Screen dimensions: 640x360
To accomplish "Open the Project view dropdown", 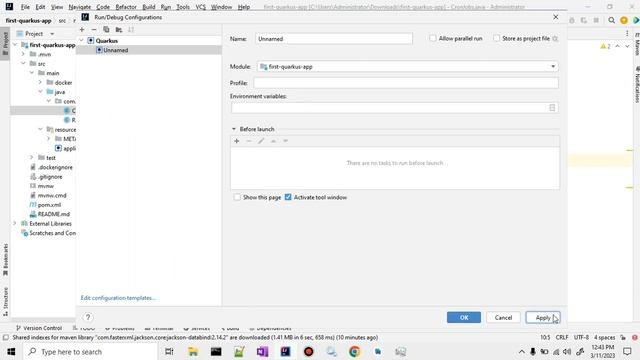I will coord(52,34).
